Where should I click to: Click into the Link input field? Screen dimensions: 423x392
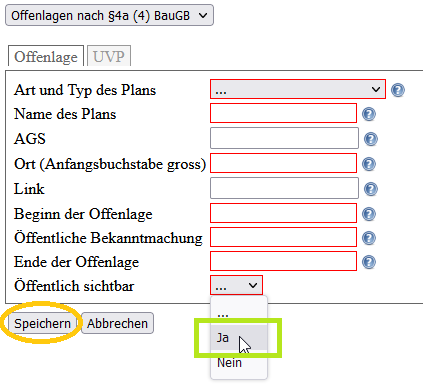tap(284, 188)
